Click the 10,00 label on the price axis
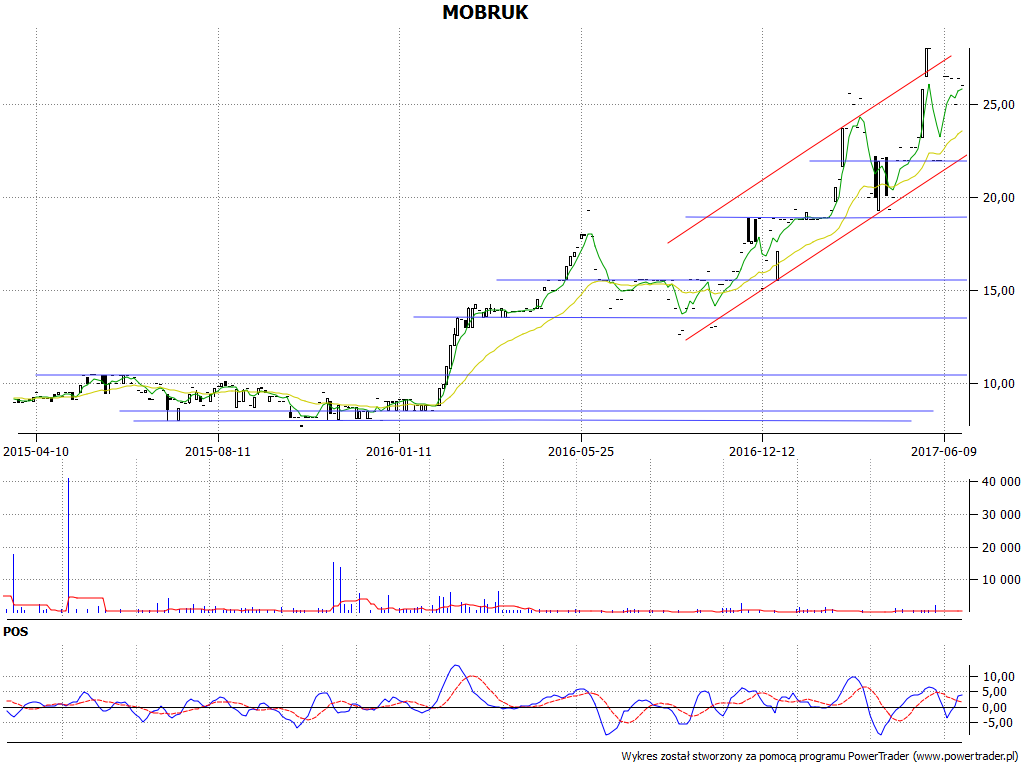The height and width of the screenshot is (768, 1024). (999, 383)
